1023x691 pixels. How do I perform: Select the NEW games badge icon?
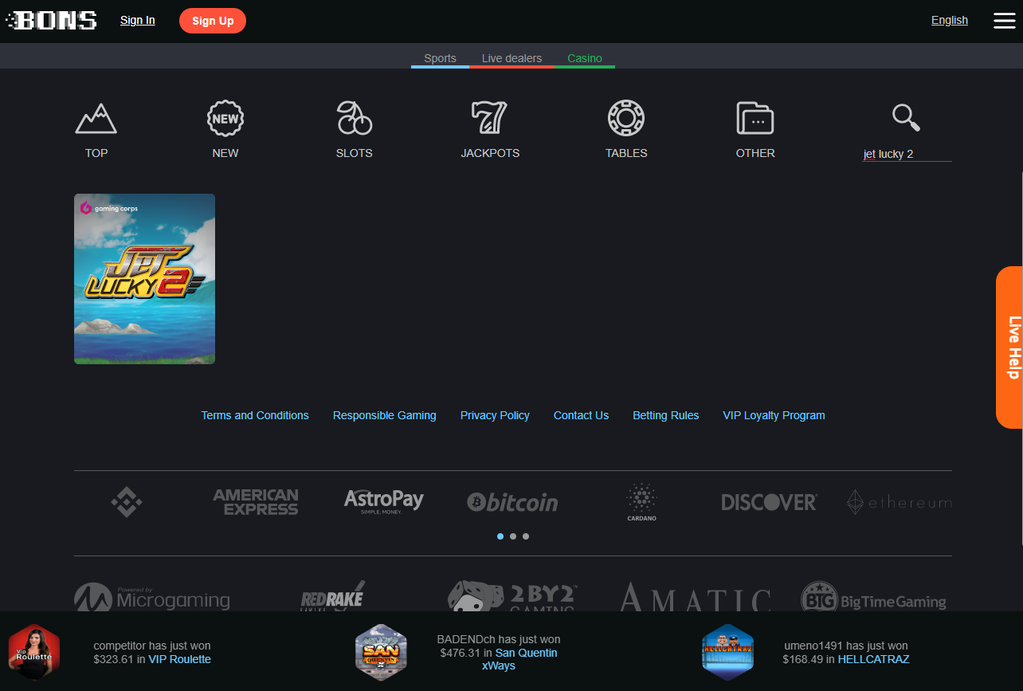coord(225,118)
